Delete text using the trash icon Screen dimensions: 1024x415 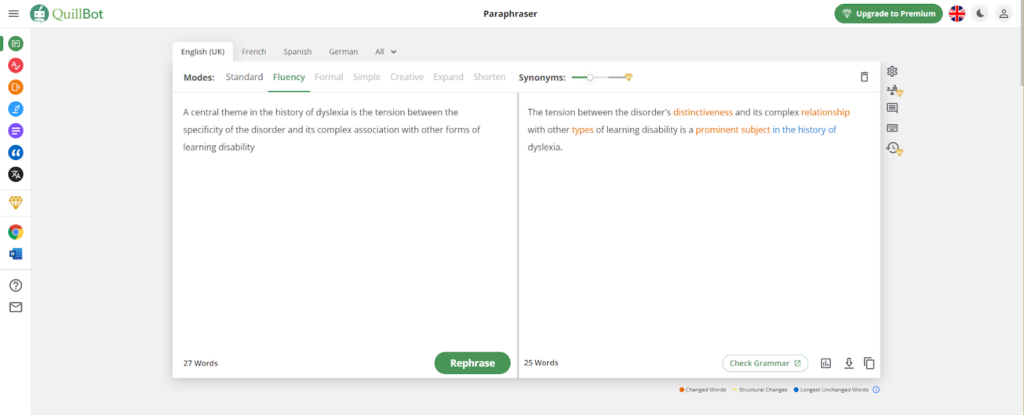pos(864,77)
